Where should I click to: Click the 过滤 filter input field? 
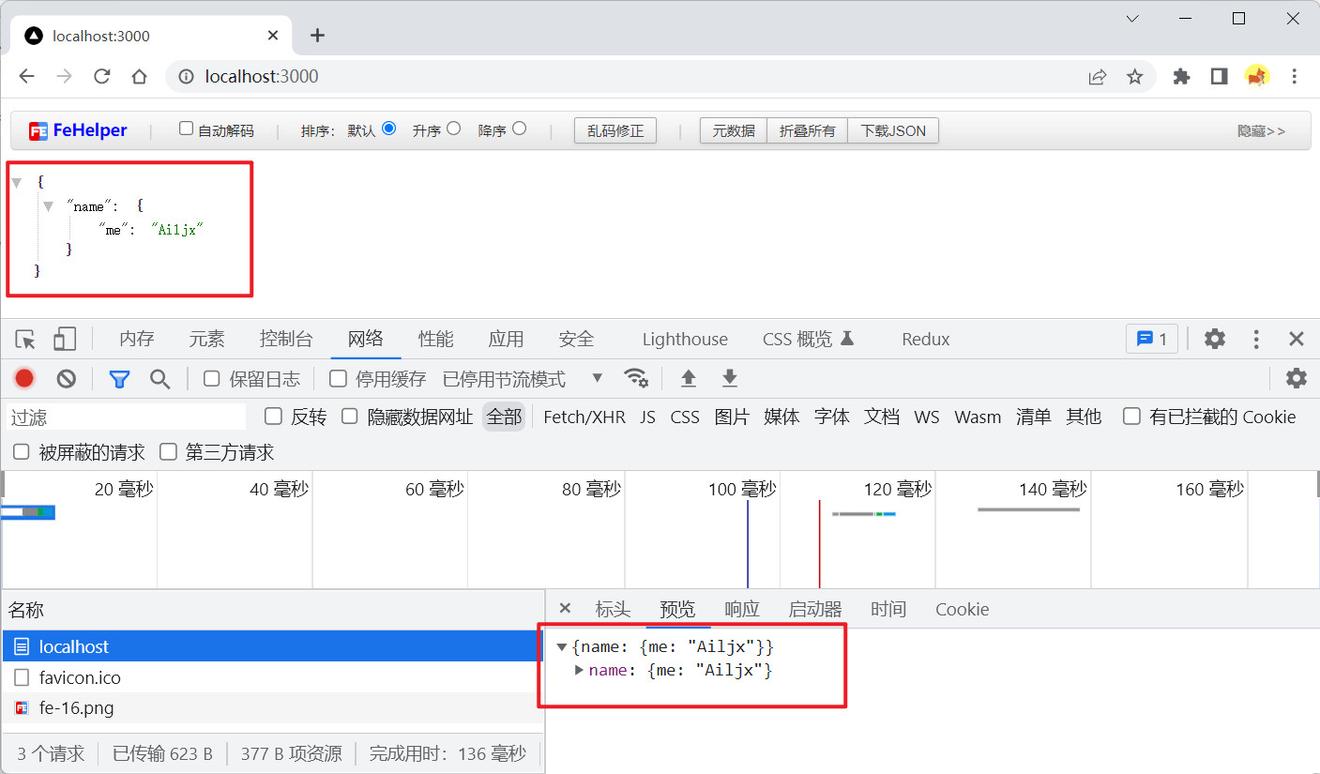coord(125,417)
